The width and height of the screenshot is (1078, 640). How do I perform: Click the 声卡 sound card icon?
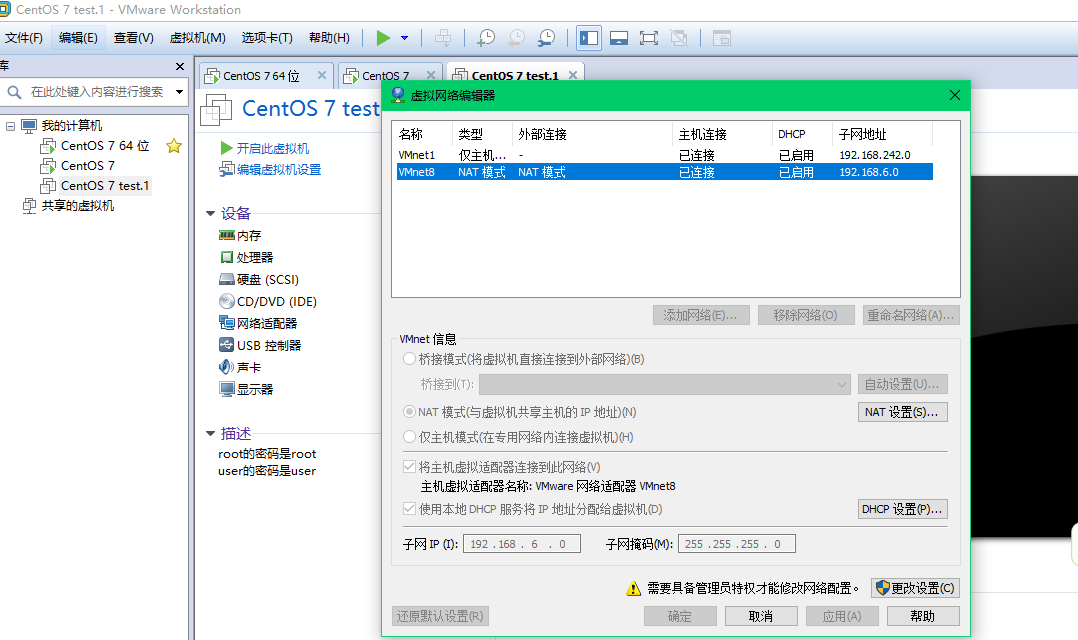226,367
